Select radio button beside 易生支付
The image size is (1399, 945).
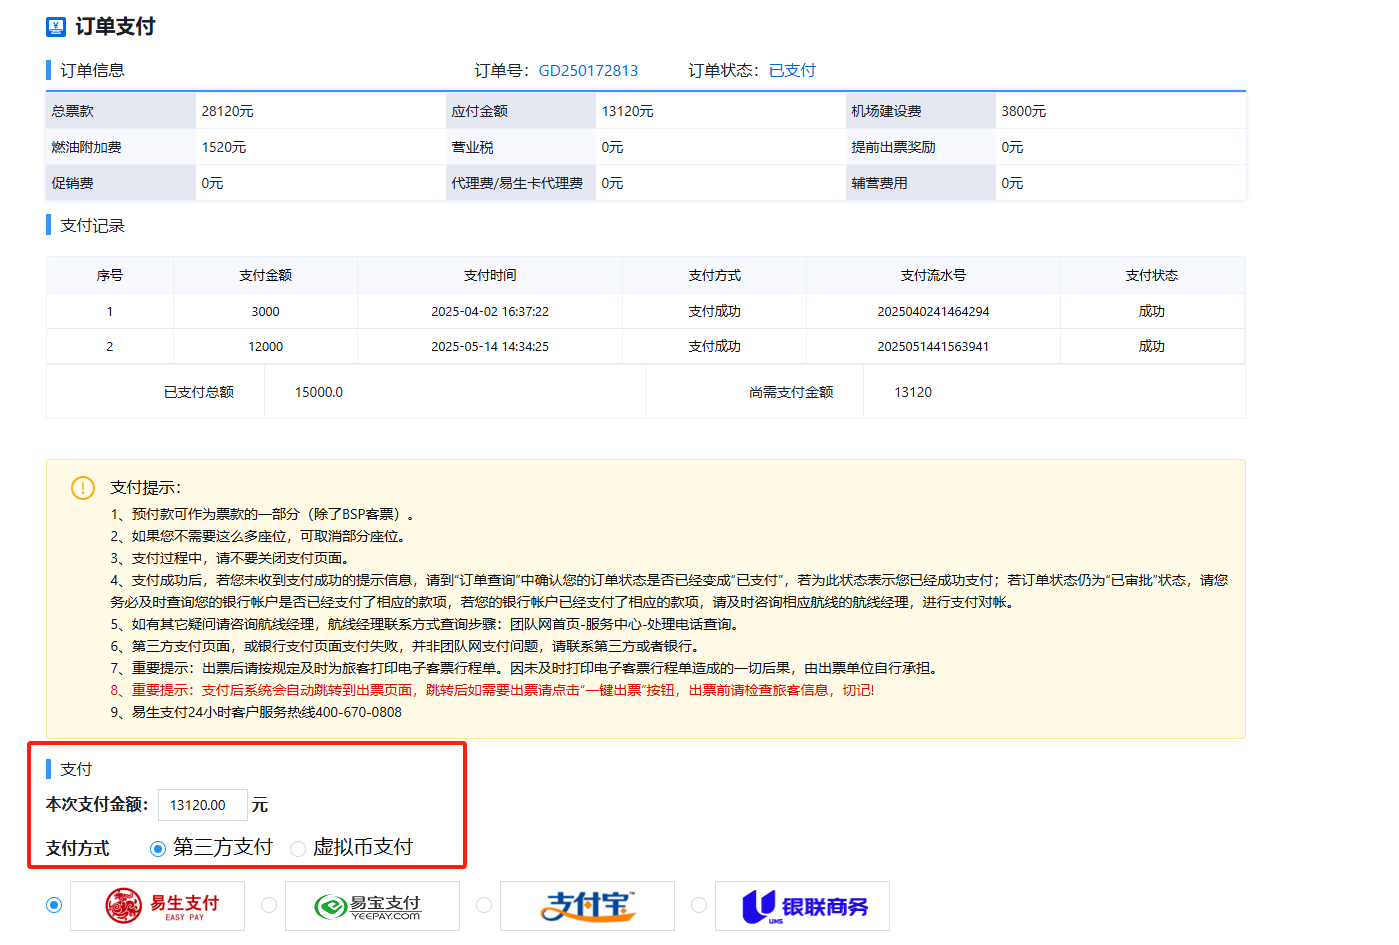pyautogui.click(x=54, y=905)
